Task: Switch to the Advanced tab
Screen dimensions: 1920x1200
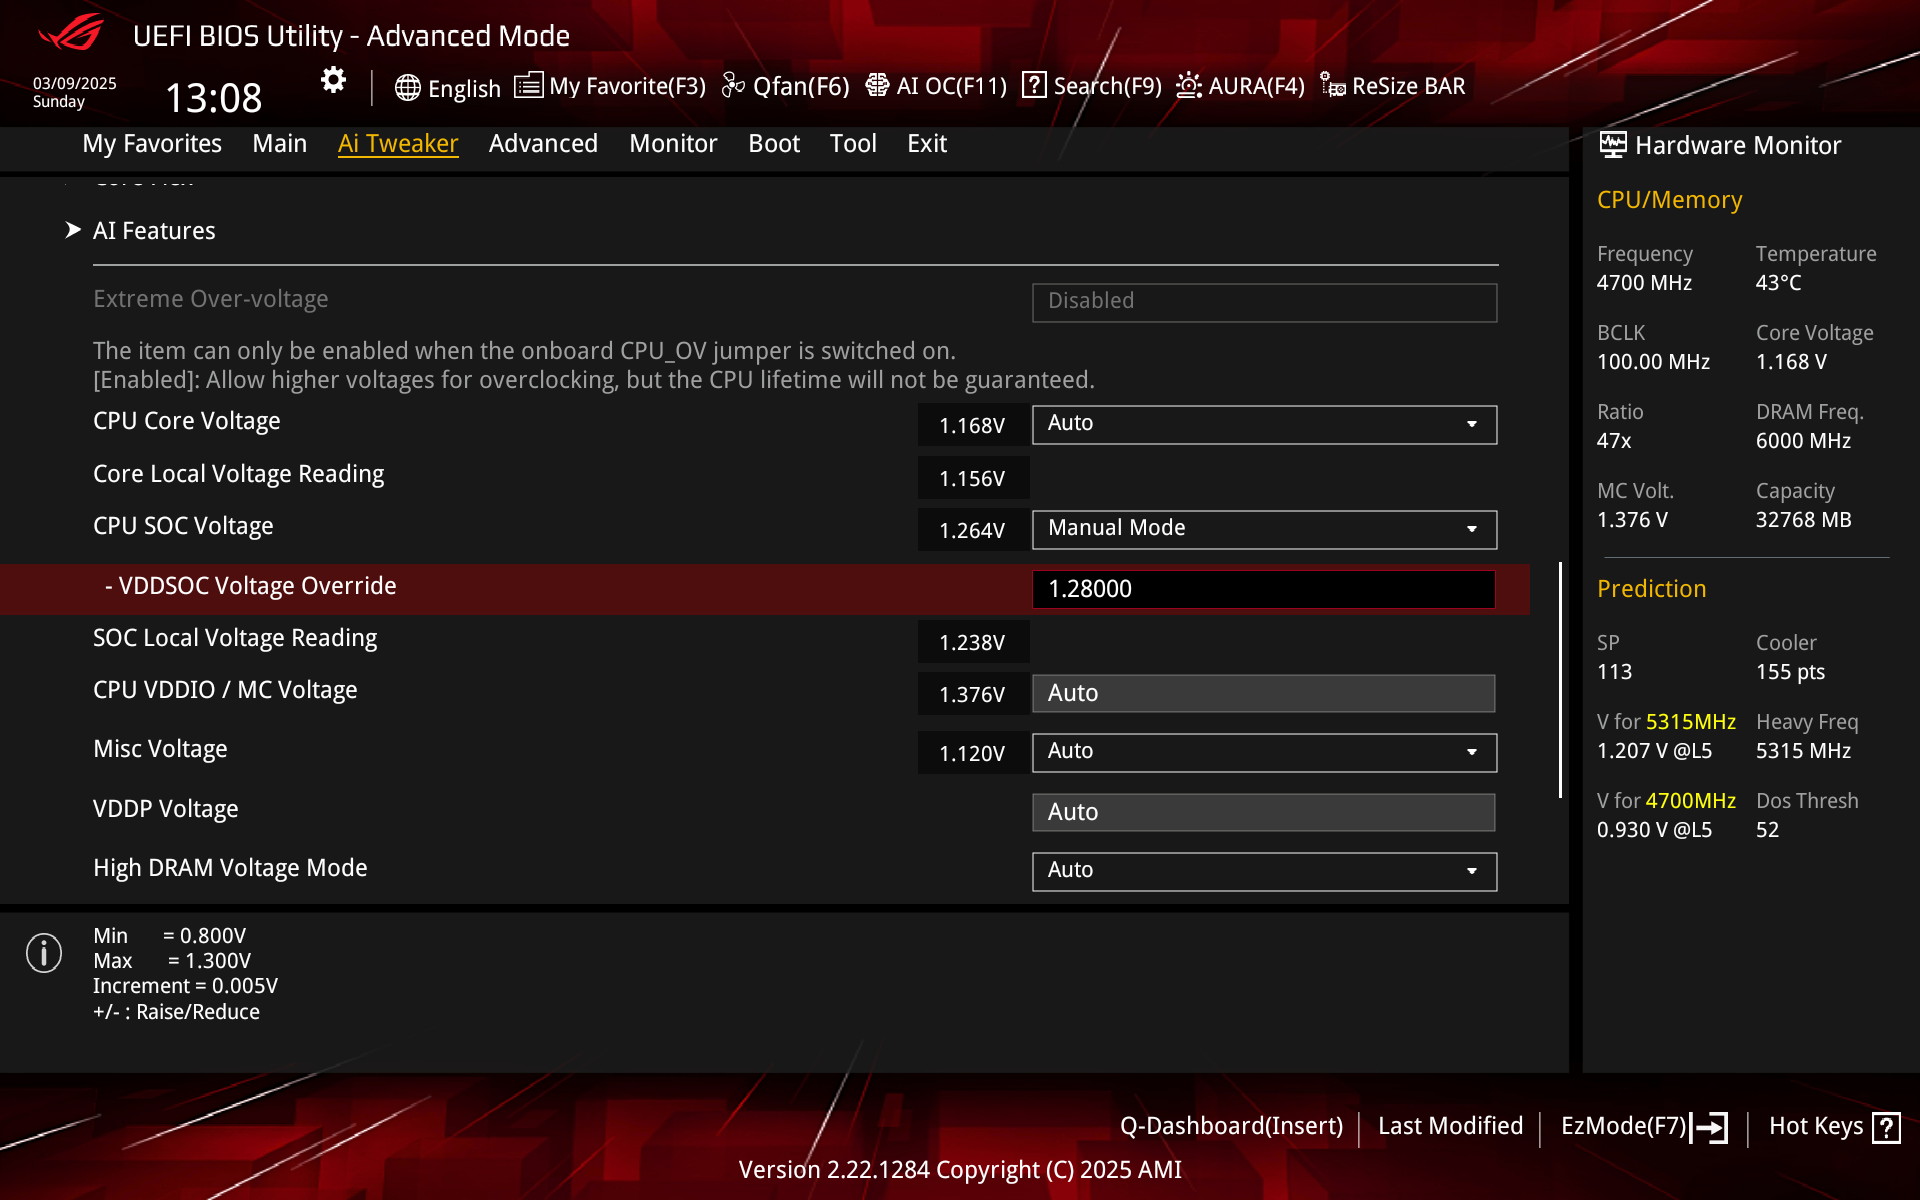Action: coord(543,144)
